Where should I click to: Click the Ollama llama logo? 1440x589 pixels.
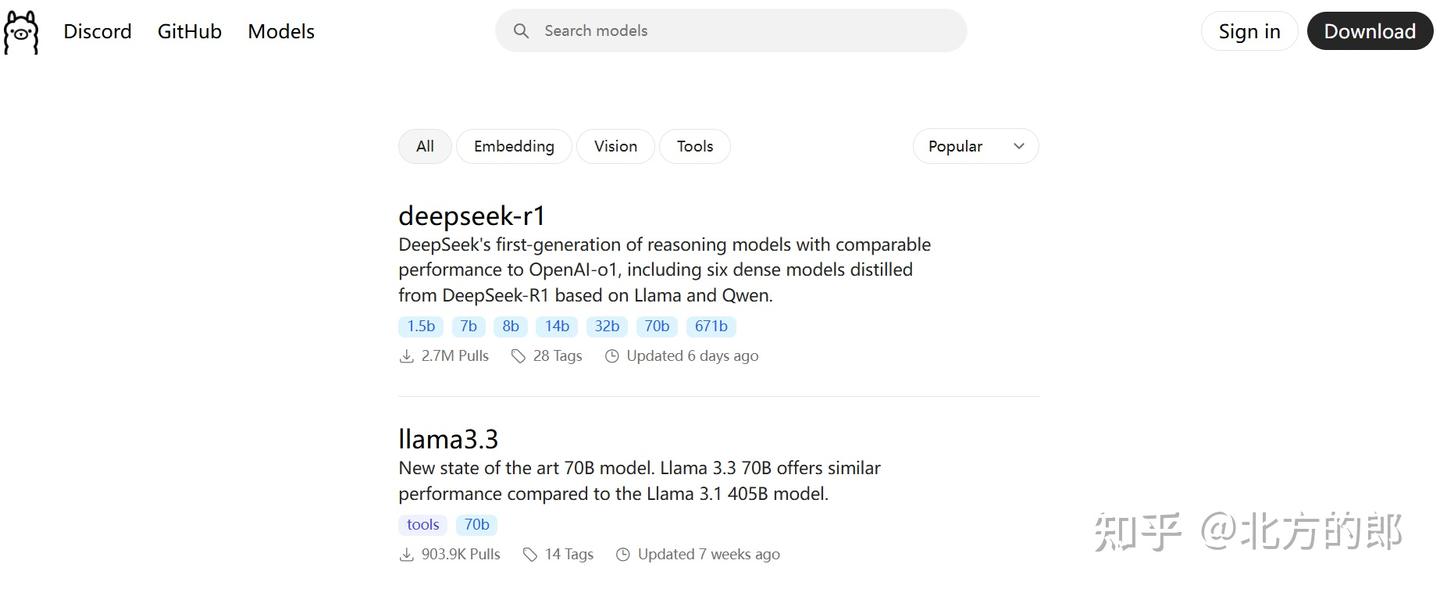coord(21,31)
